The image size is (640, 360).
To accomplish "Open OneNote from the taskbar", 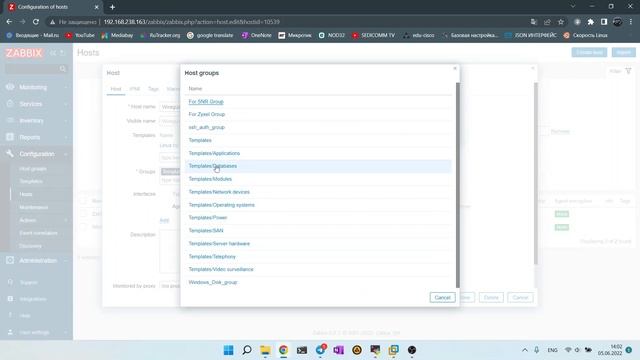I will pos(339,350).
